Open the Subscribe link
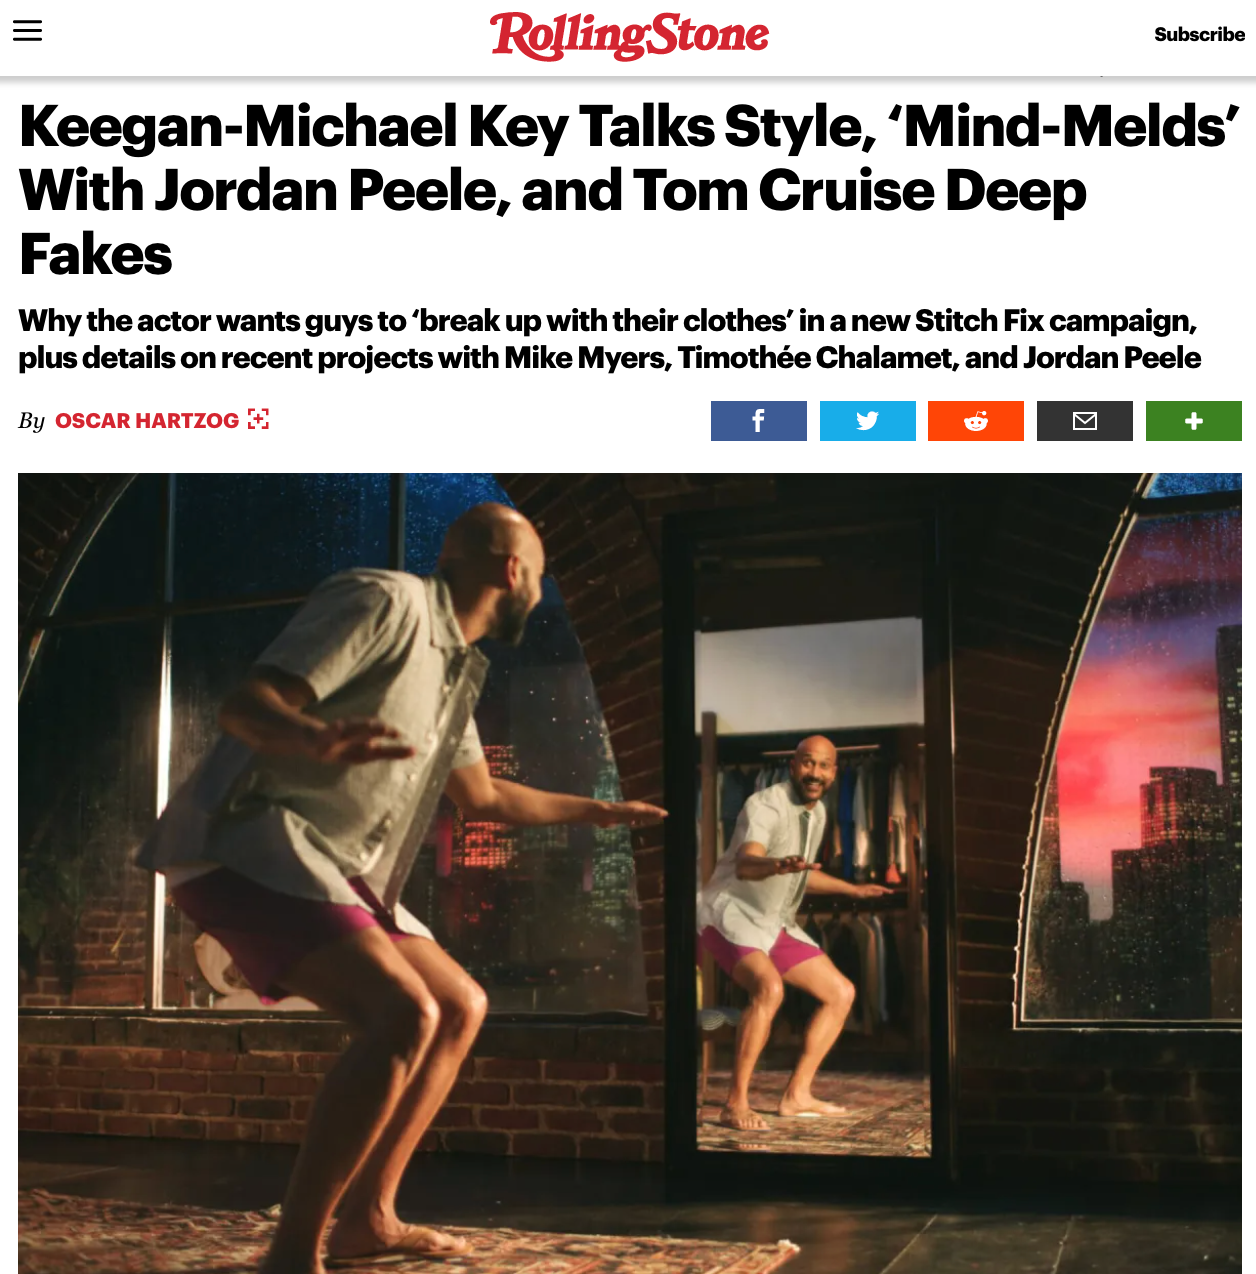The image size is (1256, 1274). pos(1199,34)
